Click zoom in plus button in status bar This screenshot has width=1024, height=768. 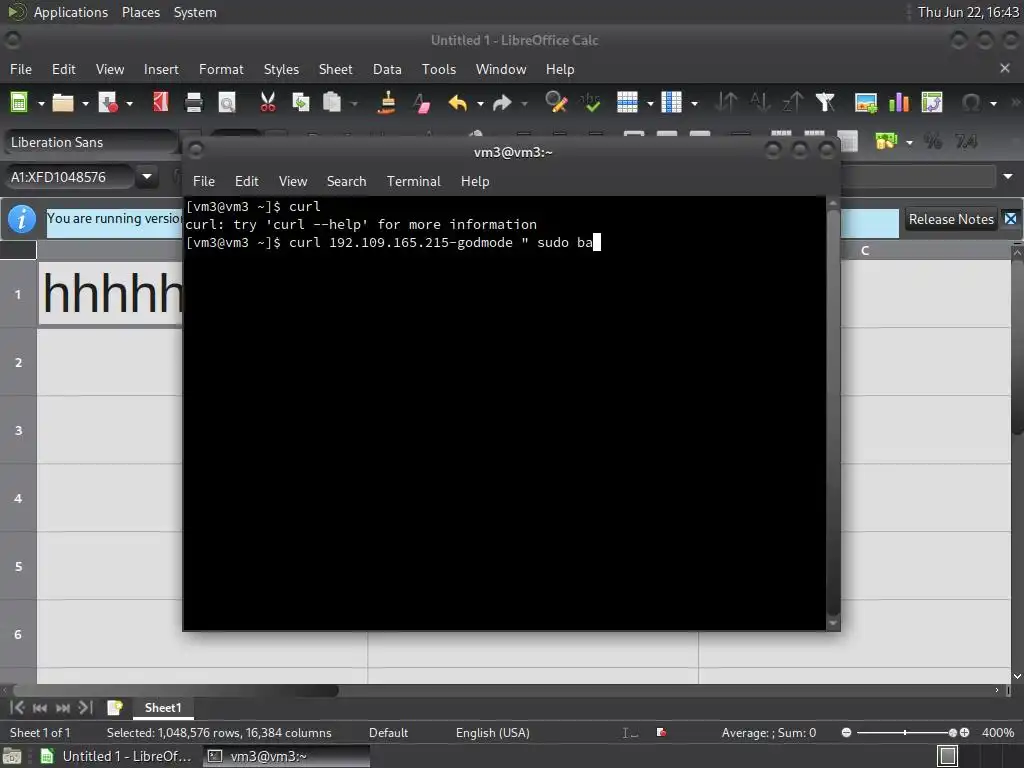(x=964, y=733)
